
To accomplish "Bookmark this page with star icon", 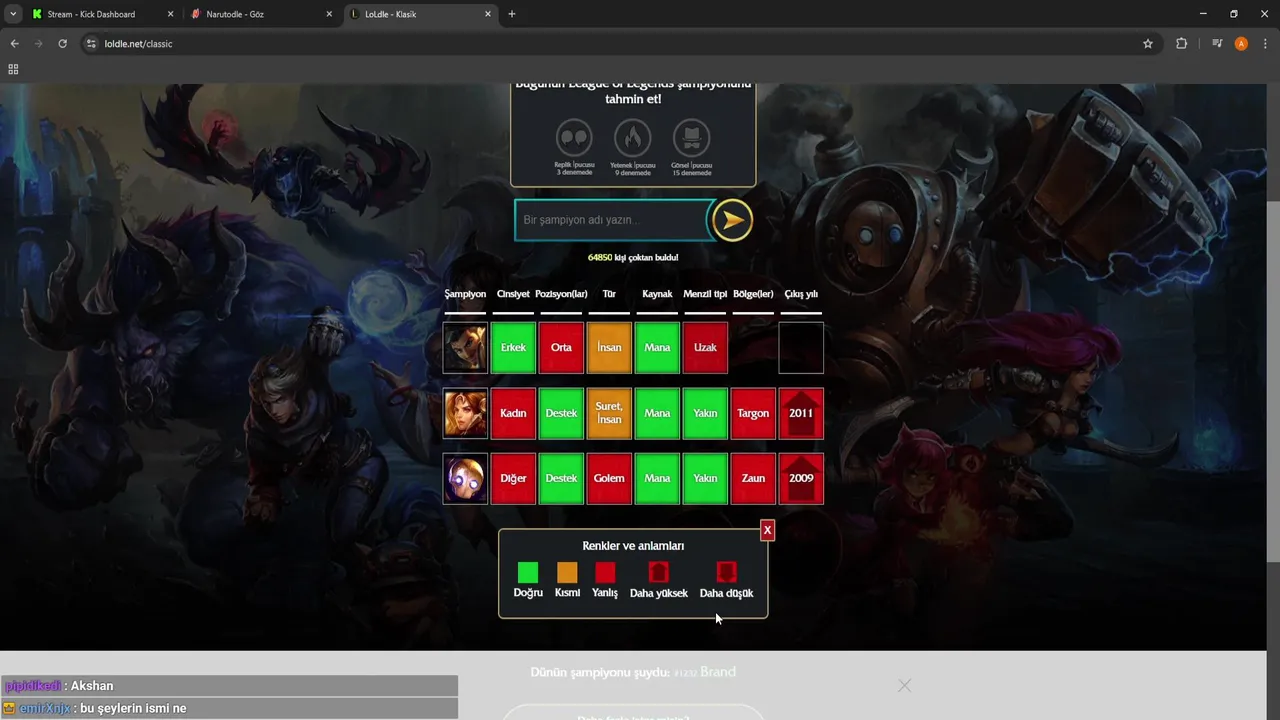I will pyautogui.click(x=1148, y=44).
